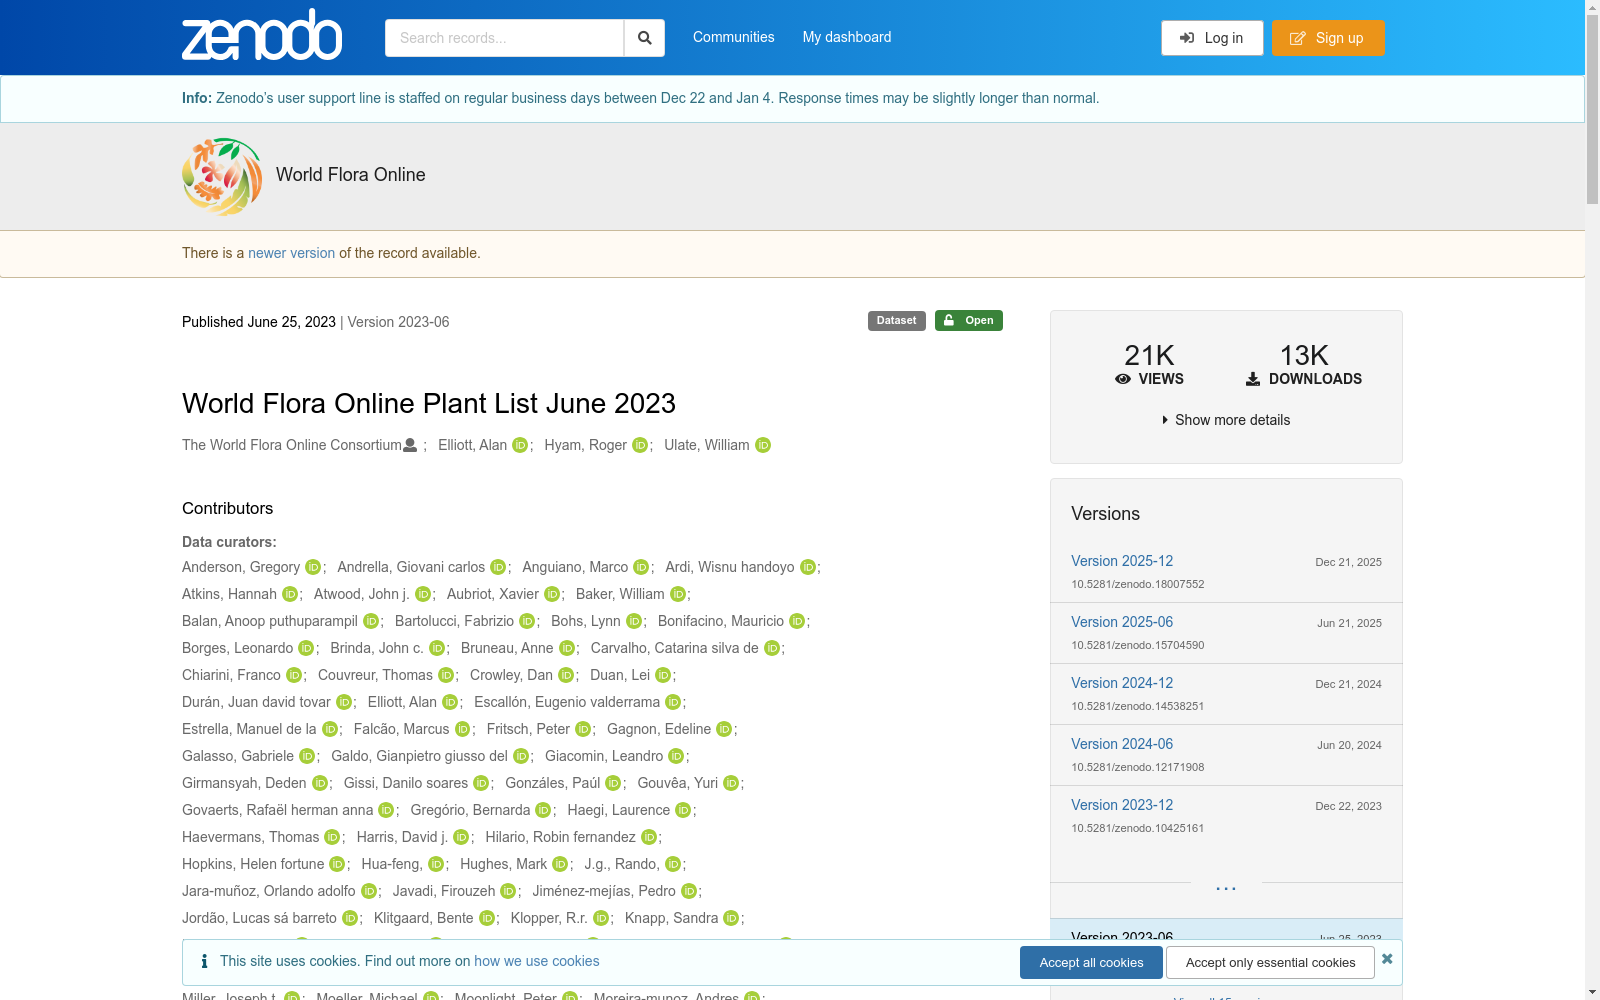The image size is (1600, 1000).
Task: Expand Show more details statistics
Action: pos(1226,420)
